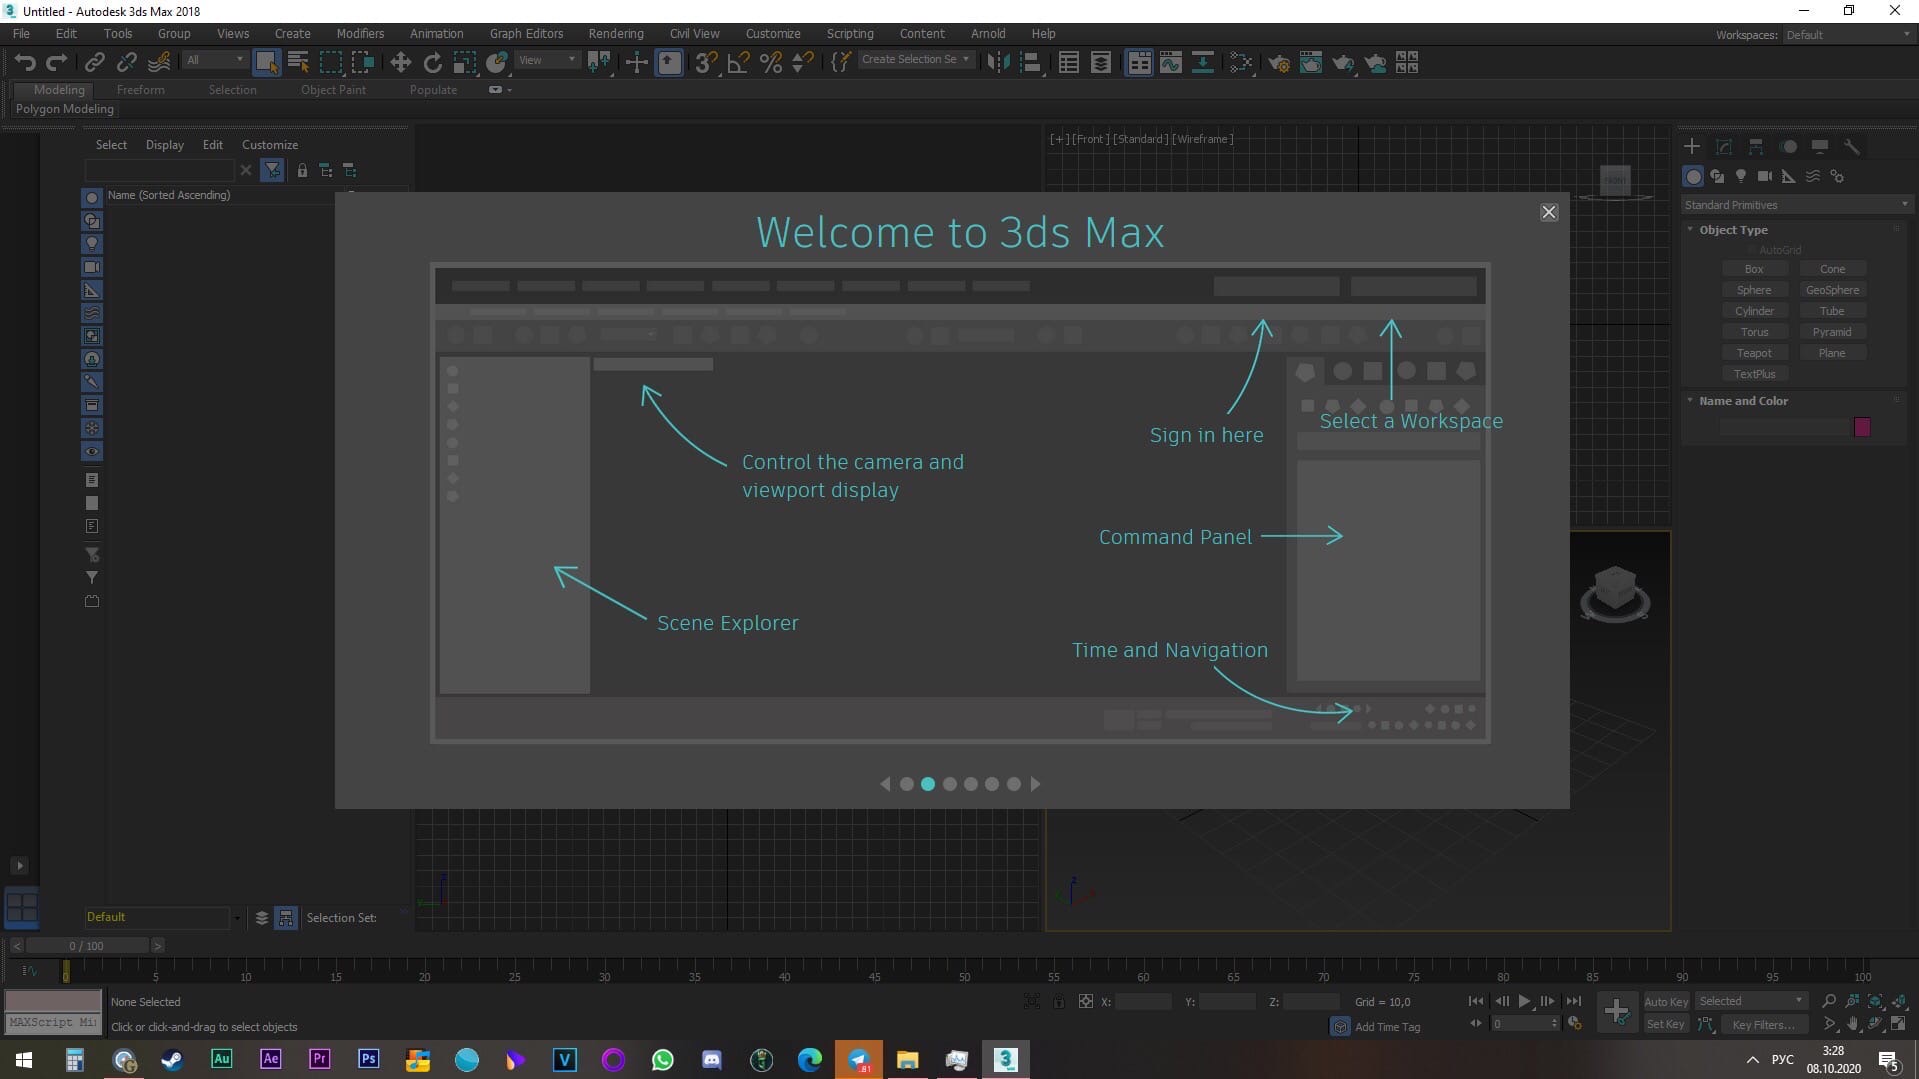Screen dimensions: 1919x1079
Task: Open the Modifiers menu
Action: 360,33
